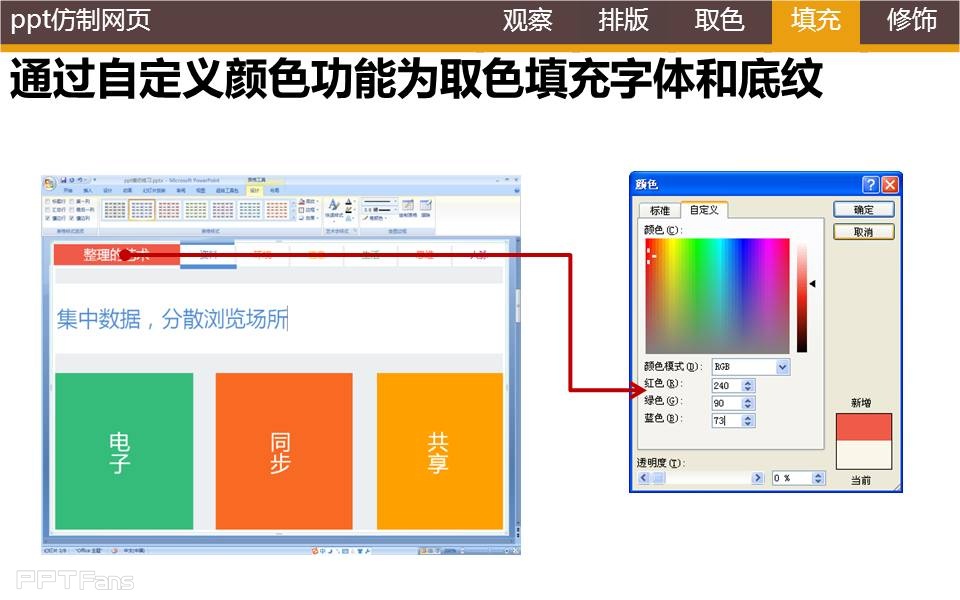Screen dimensions: 960x600
Task: Click the WordArt quick styles icon
Action: pyautogui.click(x=333, y=208)
